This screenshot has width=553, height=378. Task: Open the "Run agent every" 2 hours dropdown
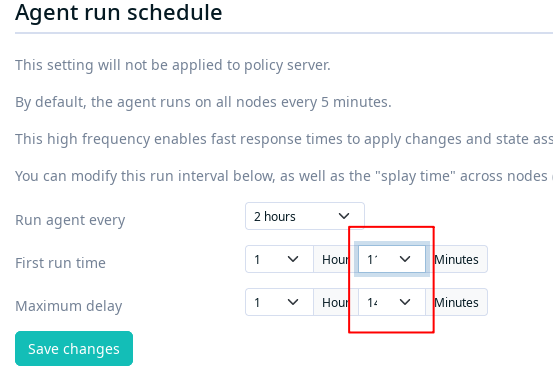305,216
